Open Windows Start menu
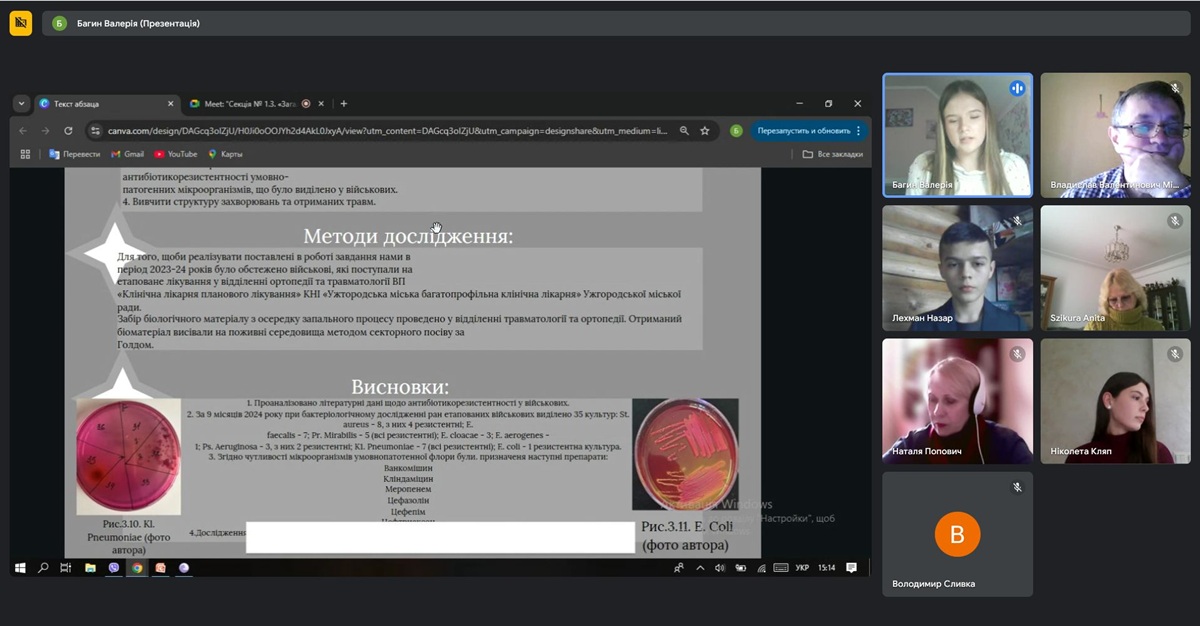This screenshot has height=626, width=1200. click(x=19, y=568)
